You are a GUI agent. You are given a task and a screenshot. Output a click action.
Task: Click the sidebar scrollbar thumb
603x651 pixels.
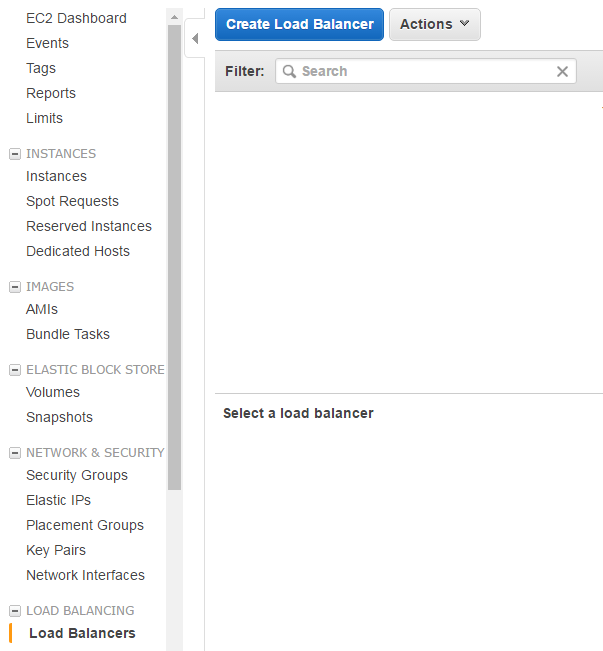coord(174,257)
